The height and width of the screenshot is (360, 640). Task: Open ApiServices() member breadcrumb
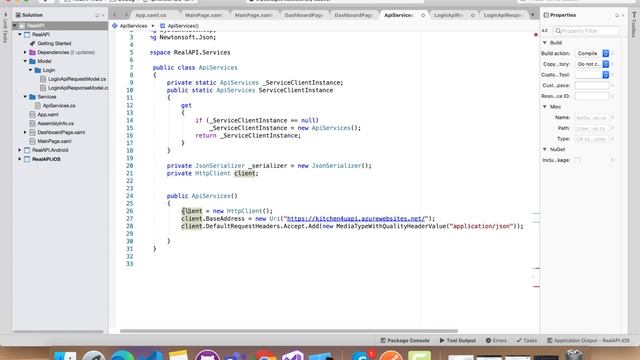(179, 26)
